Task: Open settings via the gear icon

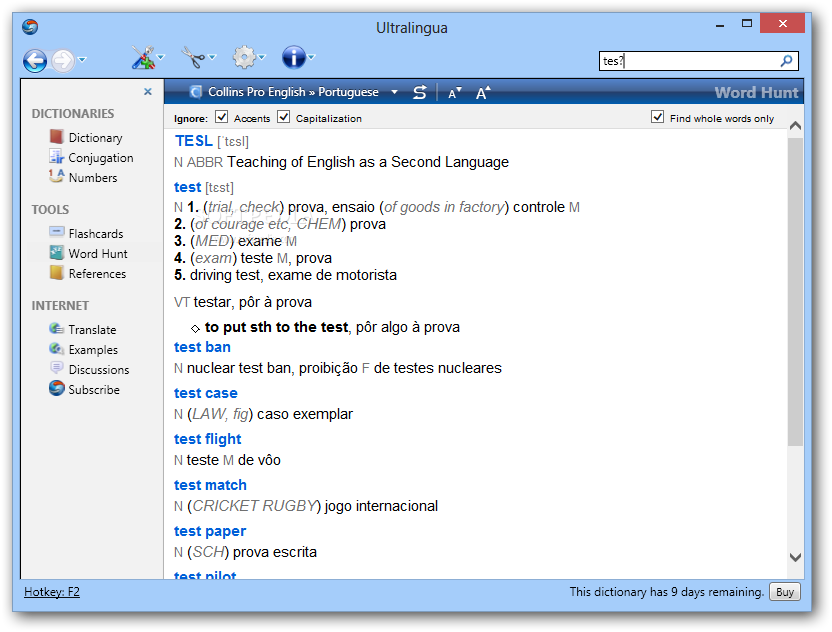Action: (x=244, y=57)
